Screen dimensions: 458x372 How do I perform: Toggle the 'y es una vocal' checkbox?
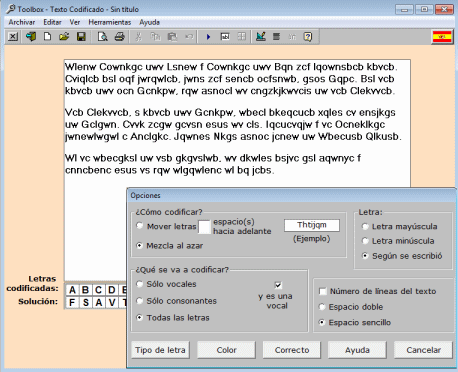(278, 285)
